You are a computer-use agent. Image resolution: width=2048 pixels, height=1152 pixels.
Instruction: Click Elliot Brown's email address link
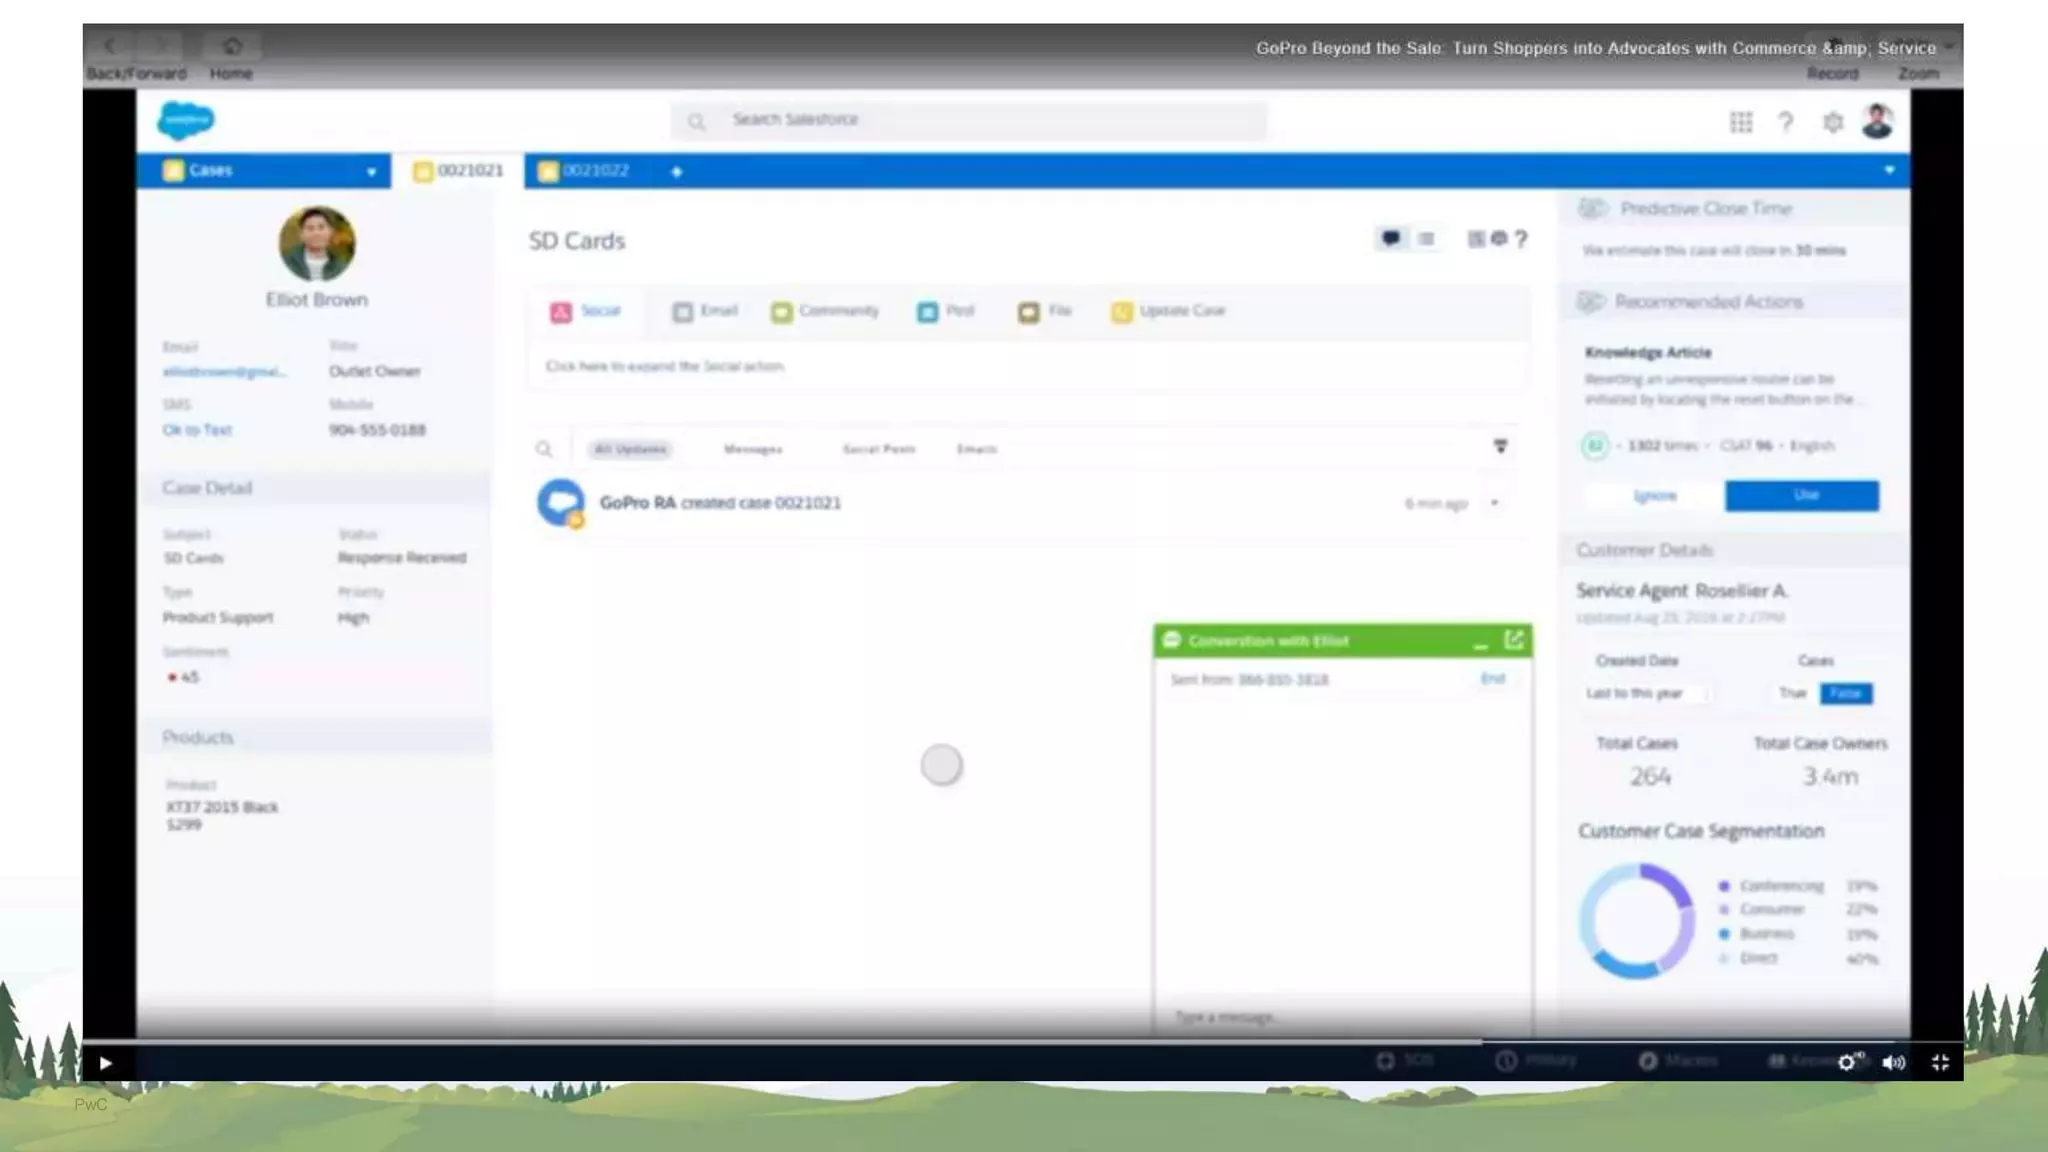[224, 372]
